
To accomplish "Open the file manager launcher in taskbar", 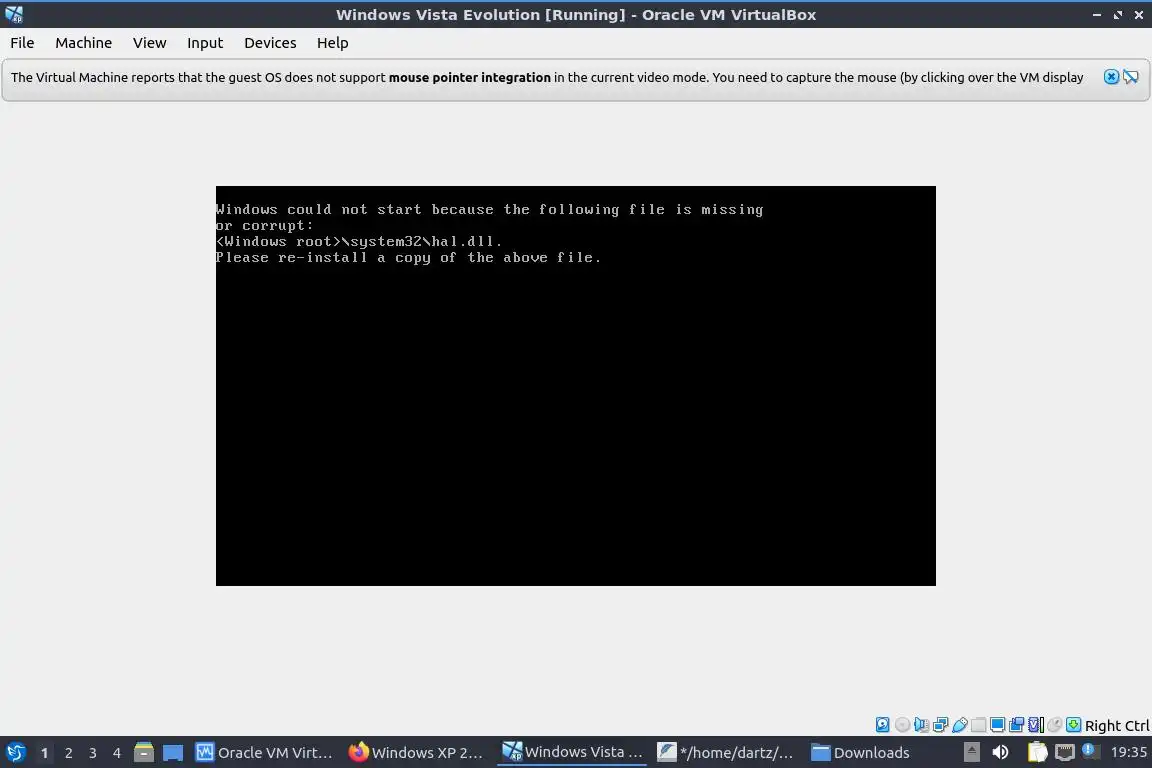I will click(x=144, y=752).
